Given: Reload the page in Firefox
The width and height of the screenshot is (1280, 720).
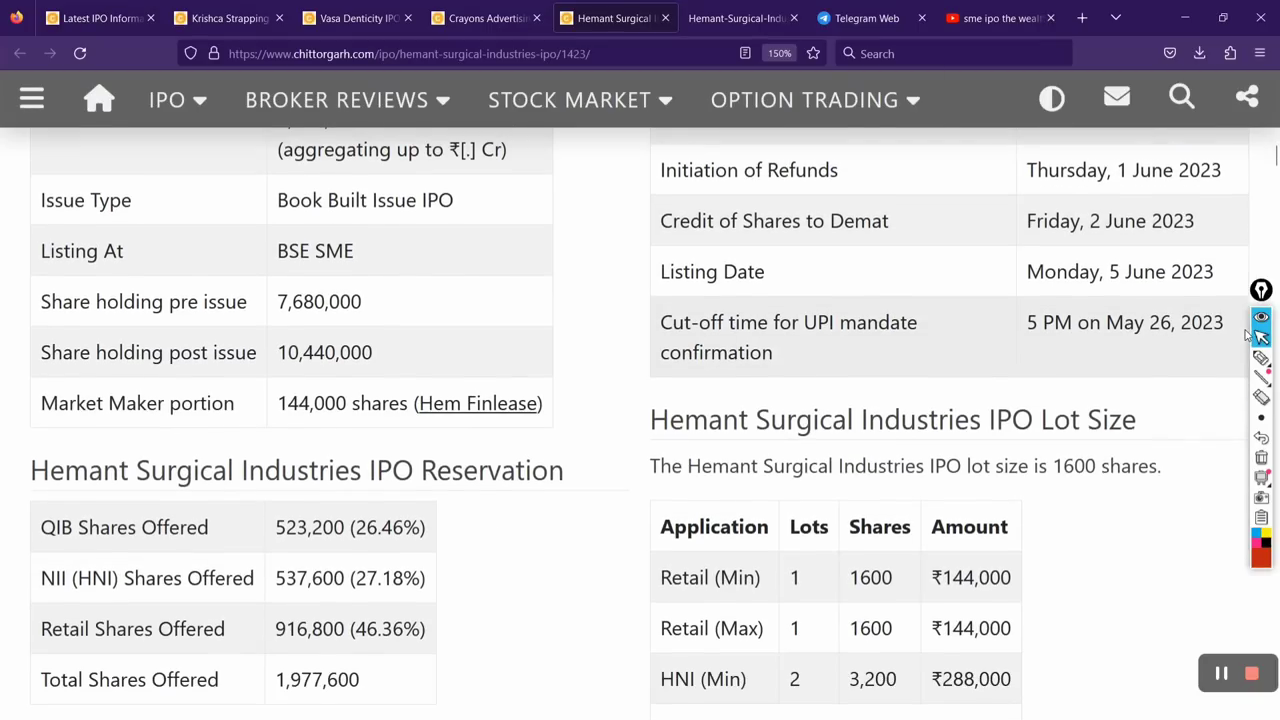Looking at the screenshot, I should [80, 53].
